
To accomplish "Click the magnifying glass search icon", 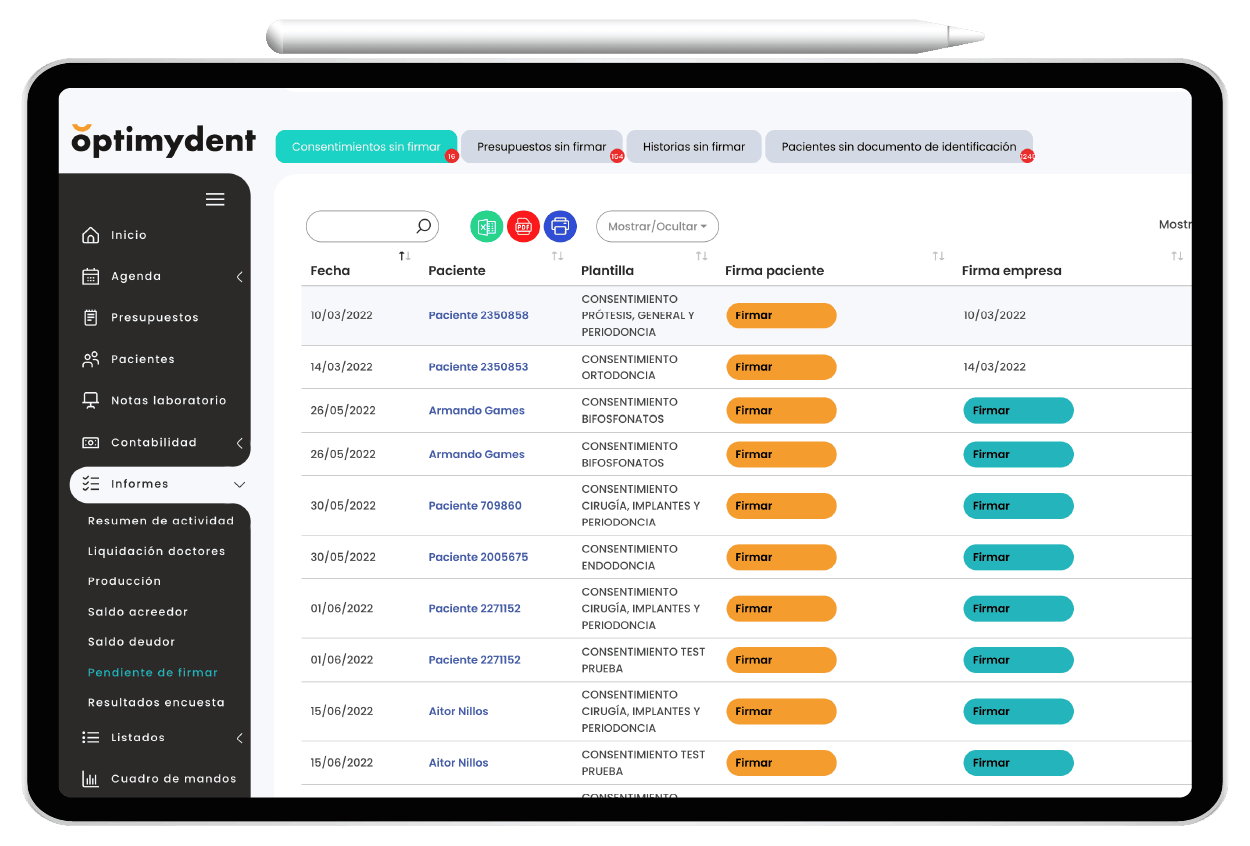I will point(423,226).
